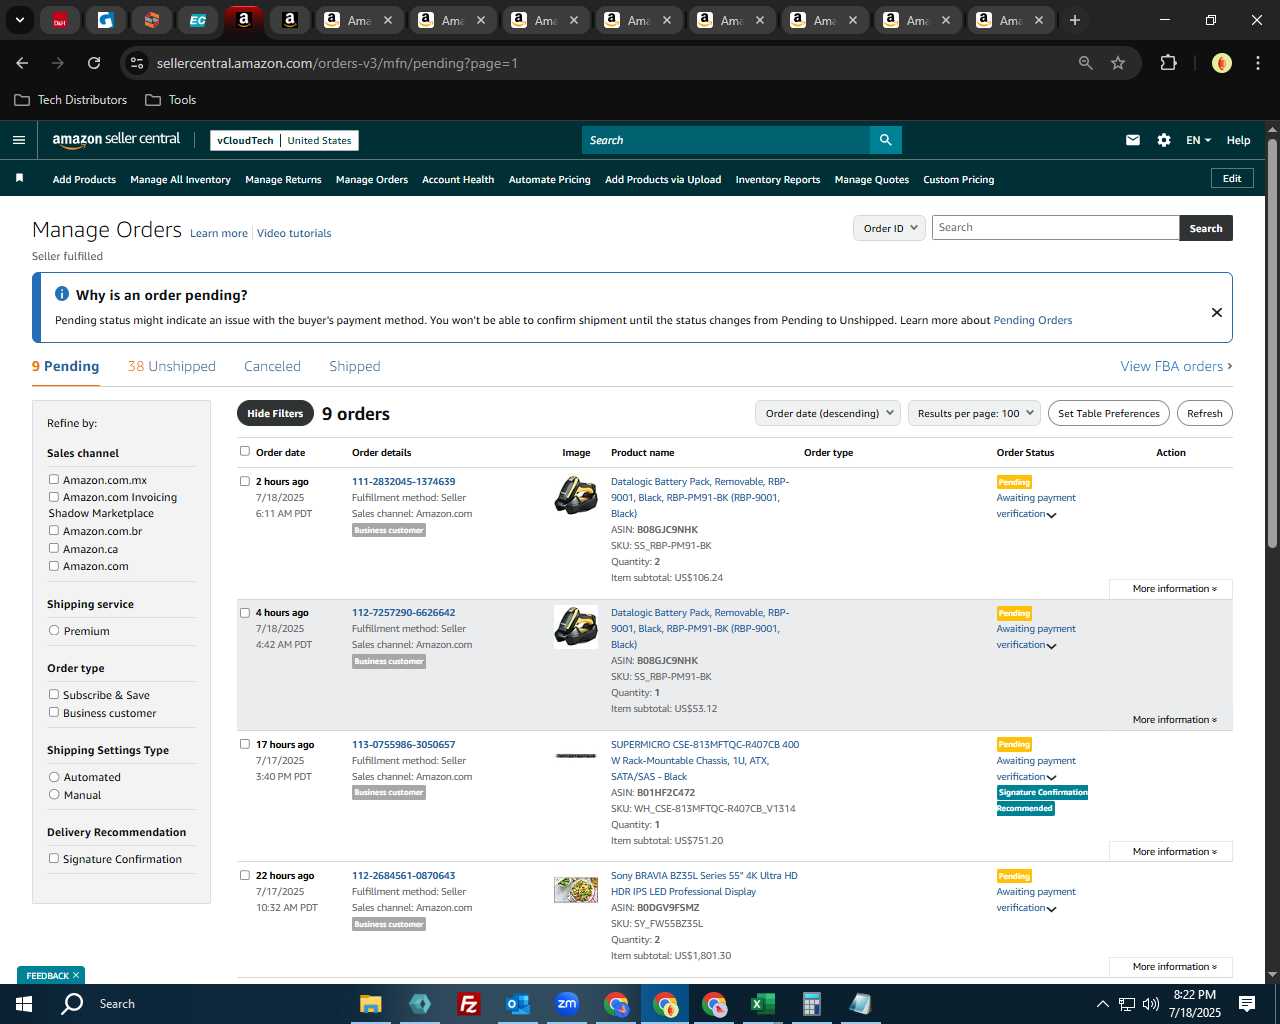Viewport: 1280px width, 1024px height.
Task: Check the Amazon.com Invoicing Shadow Marketplace filter
Action: [54, 496]
